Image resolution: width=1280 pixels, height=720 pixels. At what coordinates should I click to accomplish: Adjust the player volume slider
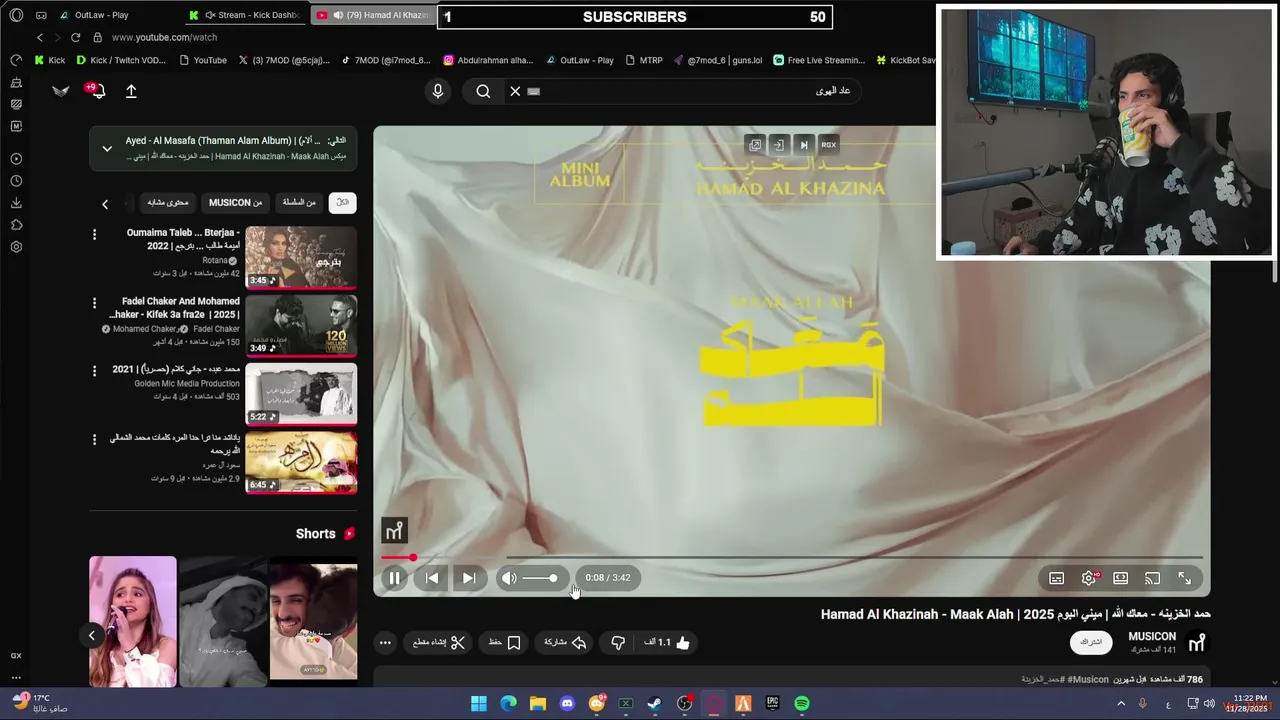pyautogui.click(x=540, y=578)
